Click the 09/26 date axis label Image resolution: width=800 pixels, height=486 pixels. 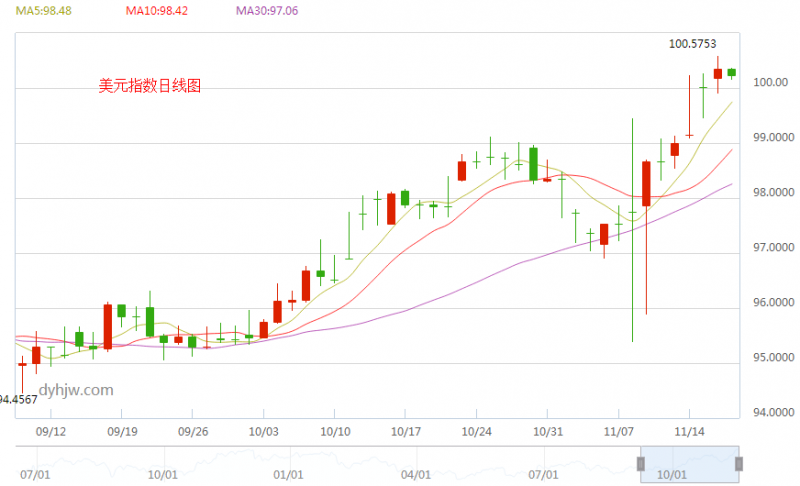click(193, 431)
